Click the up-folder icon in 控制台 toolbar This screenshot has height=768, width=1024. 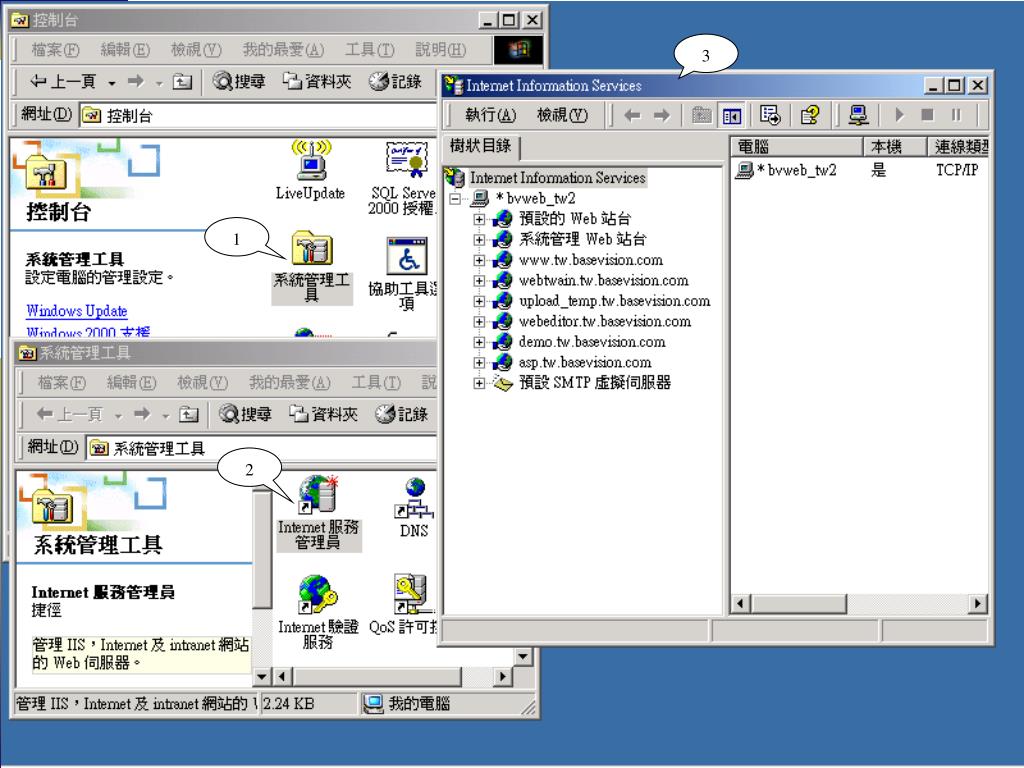pyautogui.click(x=182, y=82)
